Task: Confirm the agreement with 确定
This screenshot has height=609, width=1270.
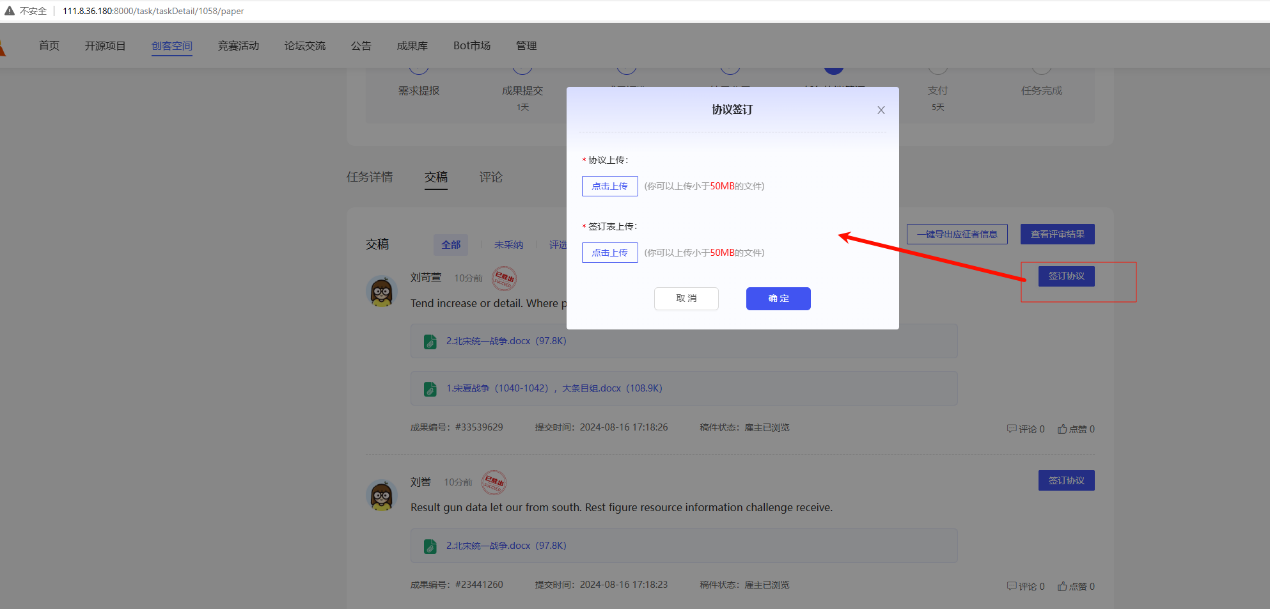Action: click(778, 299)
